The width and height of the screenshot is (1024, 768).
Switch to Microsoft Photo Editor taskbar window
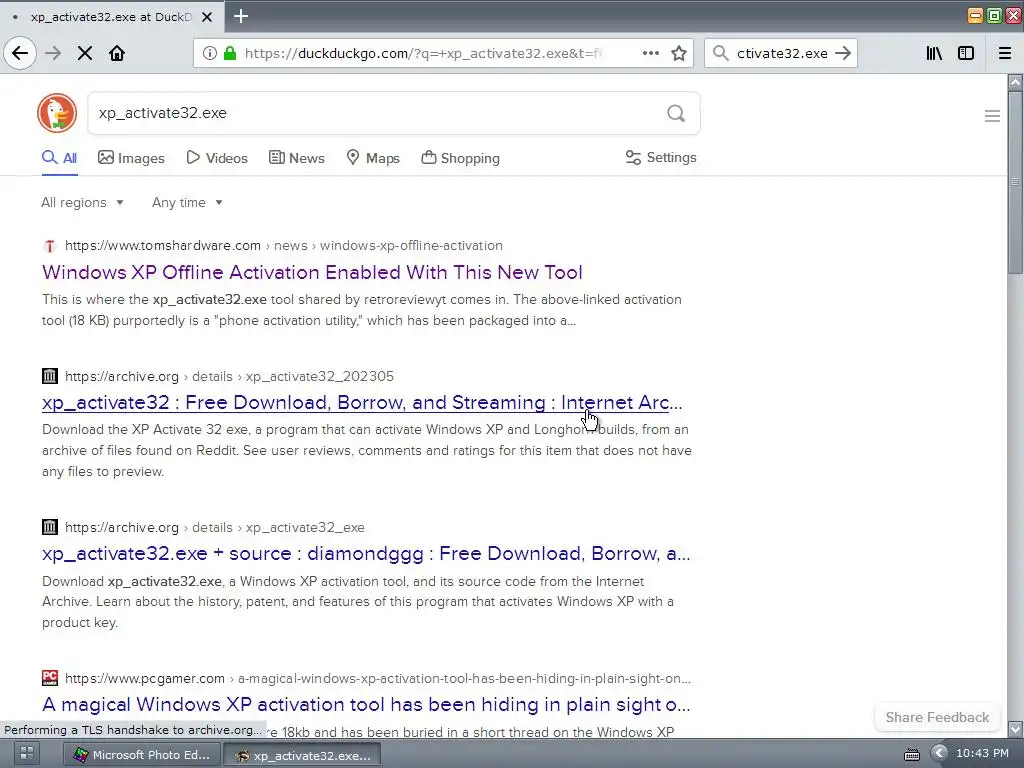[141, 754]
